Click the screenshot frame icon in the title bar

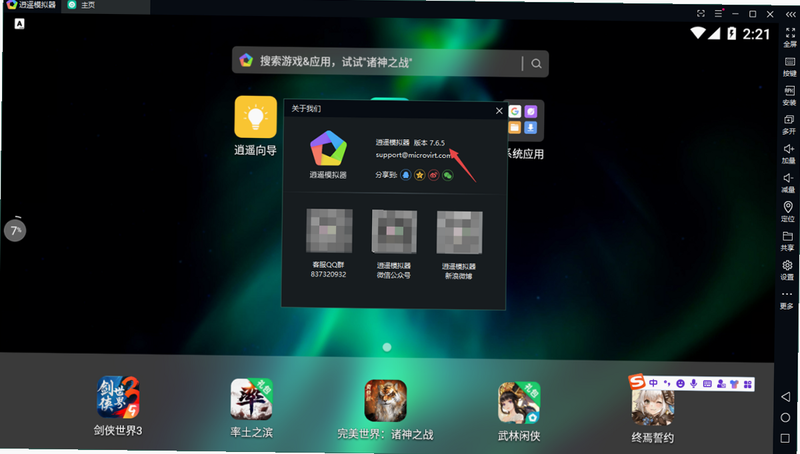pyautogui.click(x=701, y=14)
